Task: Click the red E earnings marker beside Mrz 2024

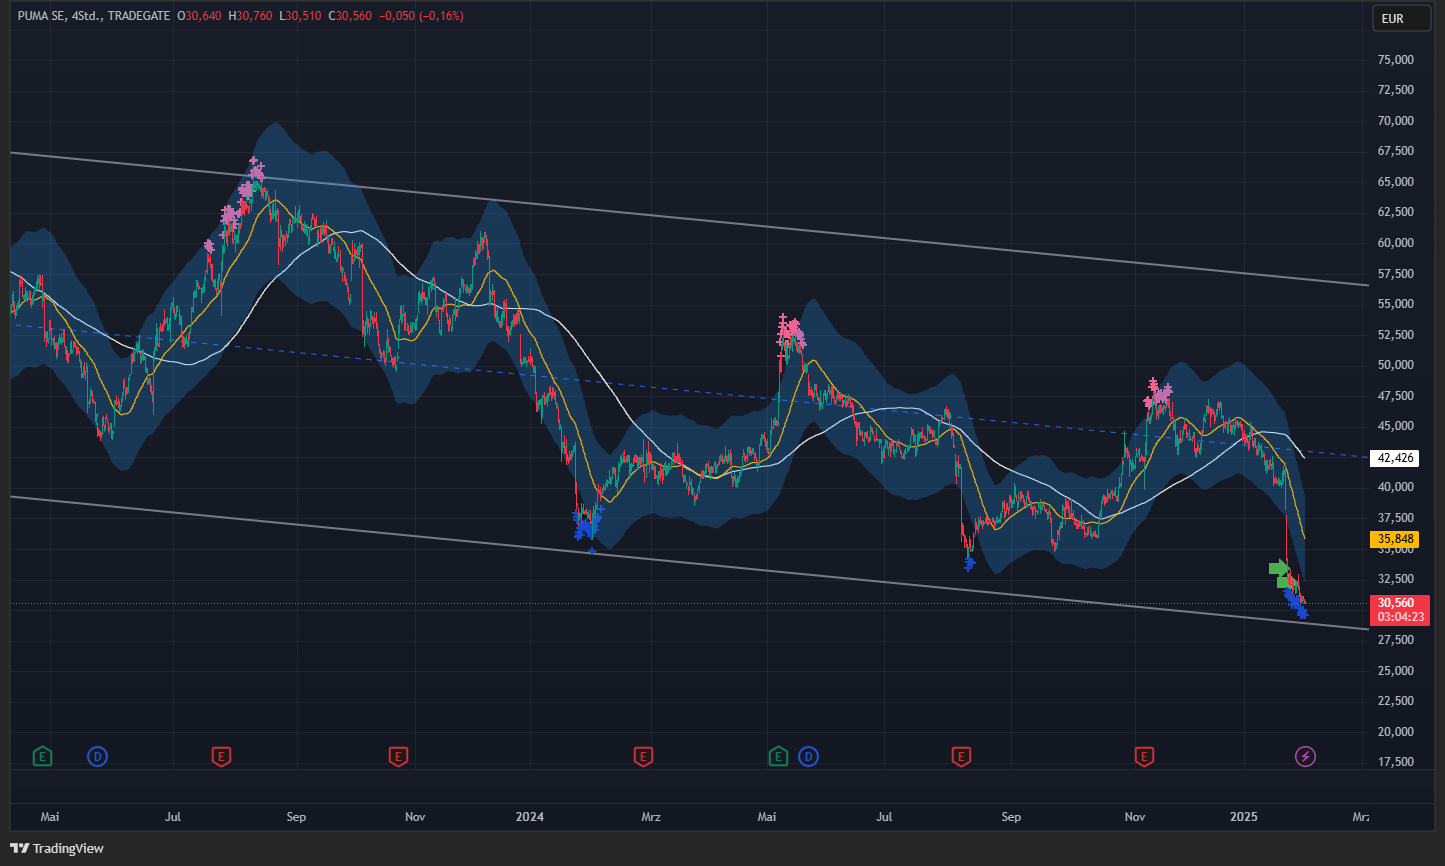Action: tap(644, 756)
